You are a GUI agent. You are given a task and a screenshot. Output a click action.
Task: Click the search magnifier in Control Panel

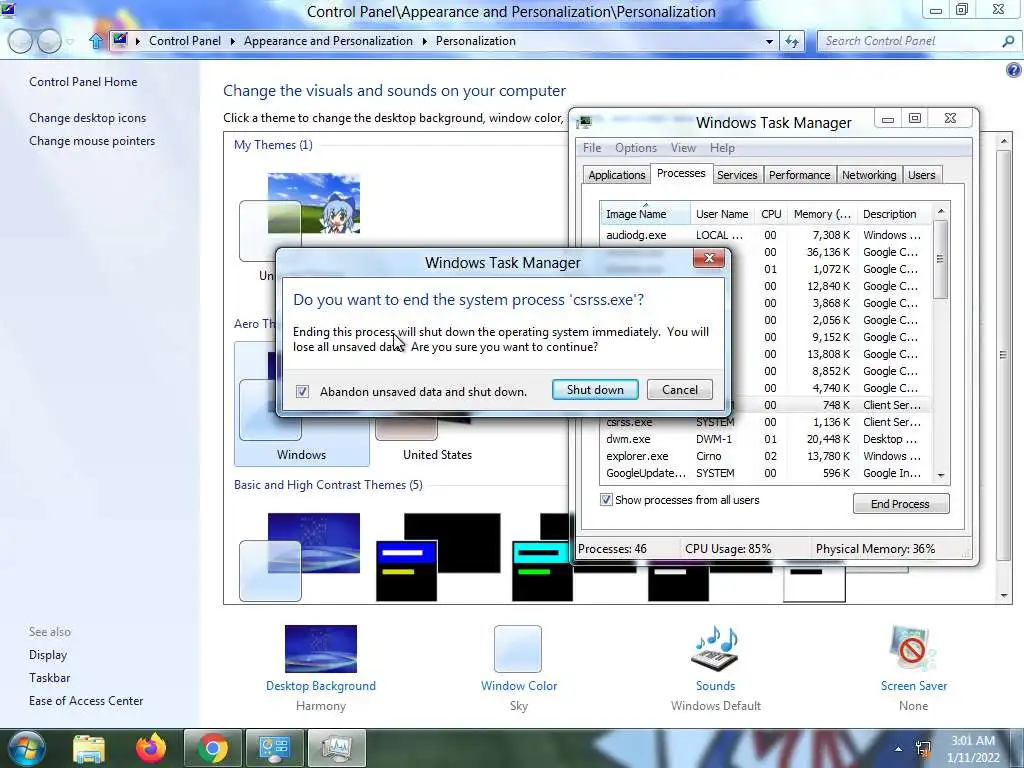click(x=1008, y=41)
